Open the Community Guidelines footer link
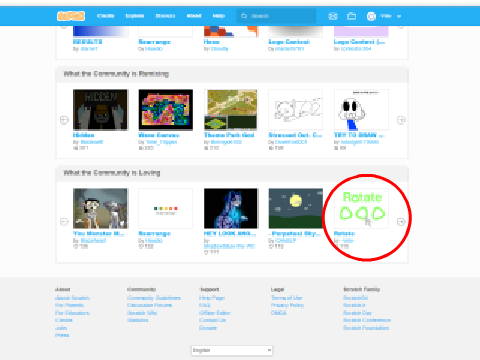The image size is (480, 360). coord(154,298)
